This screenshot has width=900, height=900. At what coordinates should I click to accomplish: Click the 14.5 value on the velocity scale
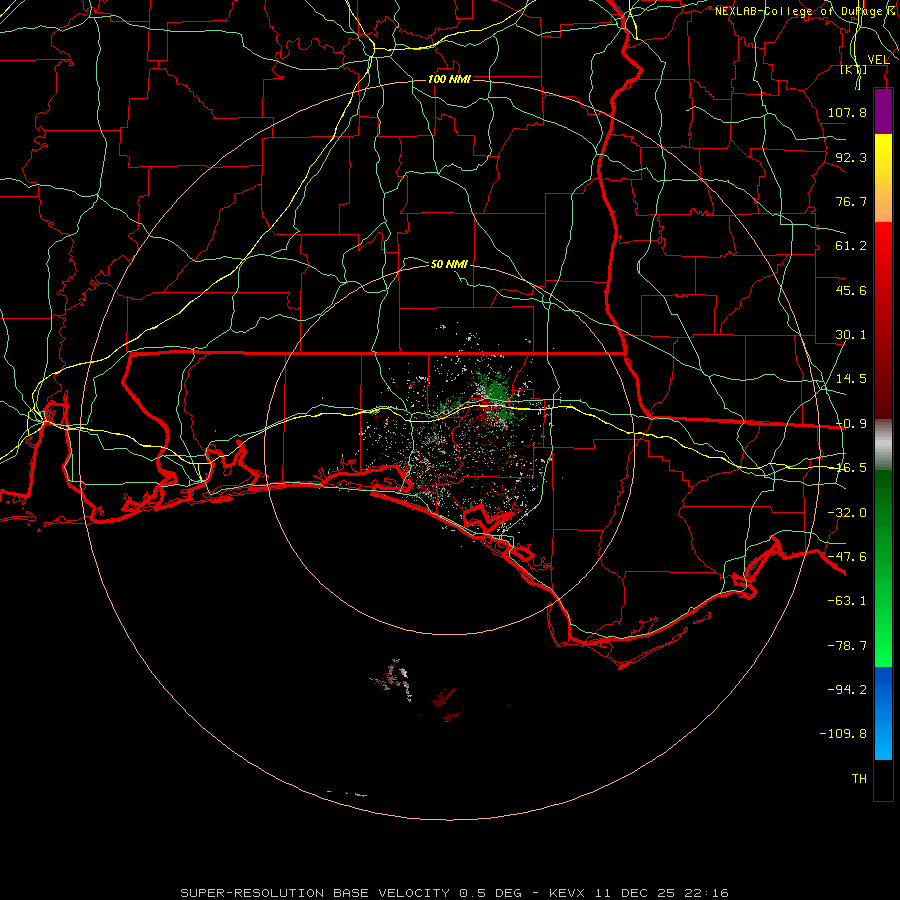coord(851,379)
